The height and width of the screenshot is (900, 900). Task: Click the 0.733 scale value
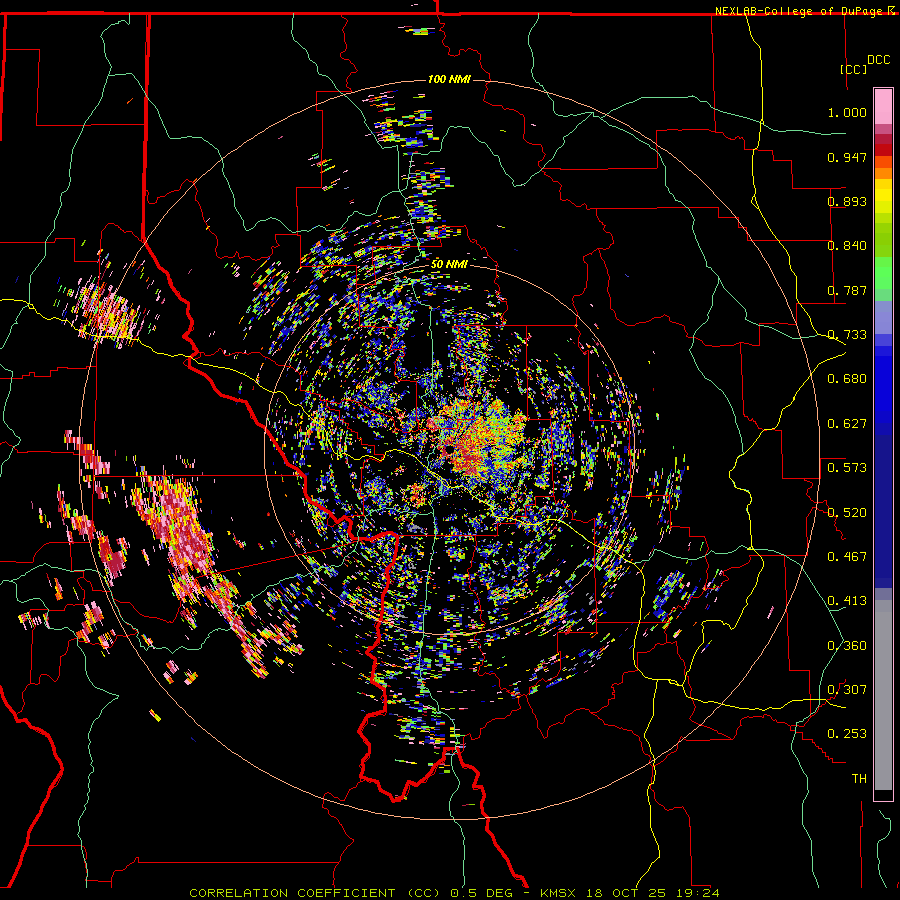(847, 335)
